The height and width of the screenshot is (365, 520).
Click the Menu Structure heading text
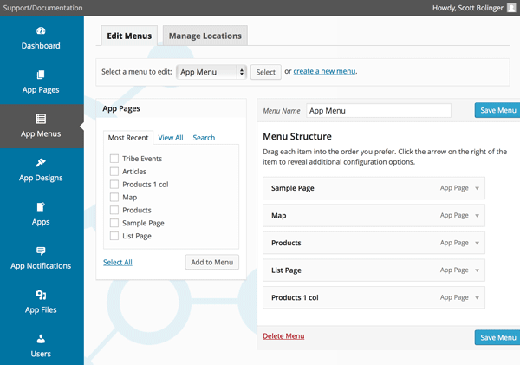tap(297, 136)
